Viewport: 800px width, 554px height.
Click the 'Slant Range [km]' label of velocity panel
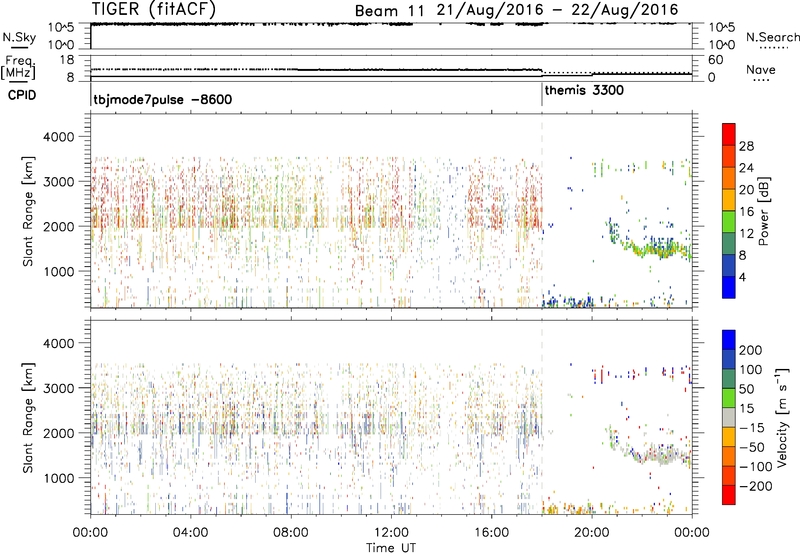(28, 417)
